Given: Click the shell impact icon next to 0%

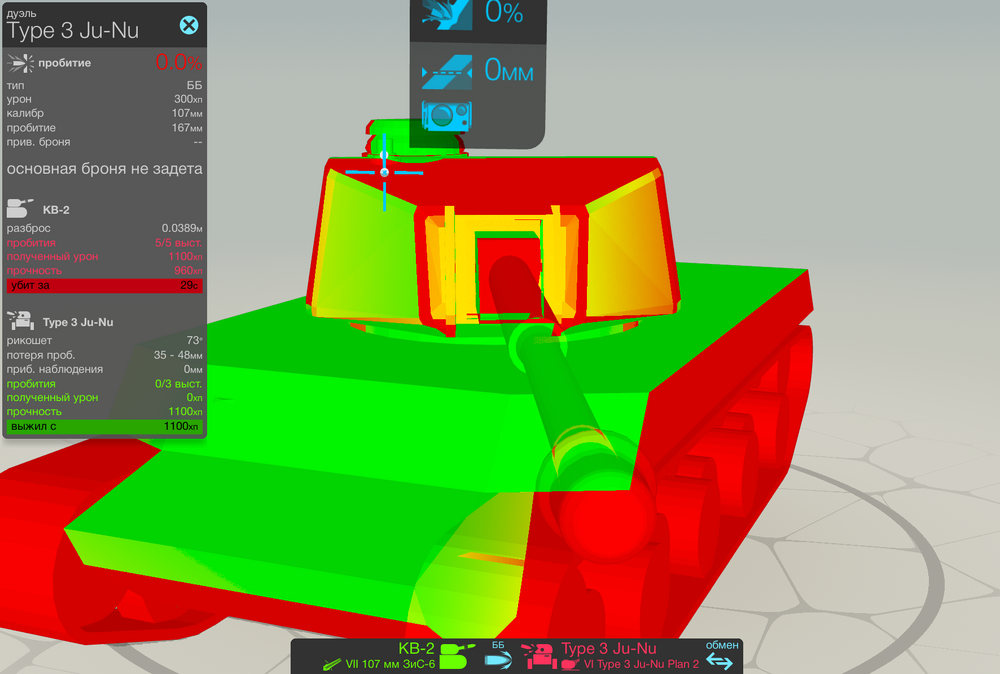Looking at the screenshot, I should [447, 14].
